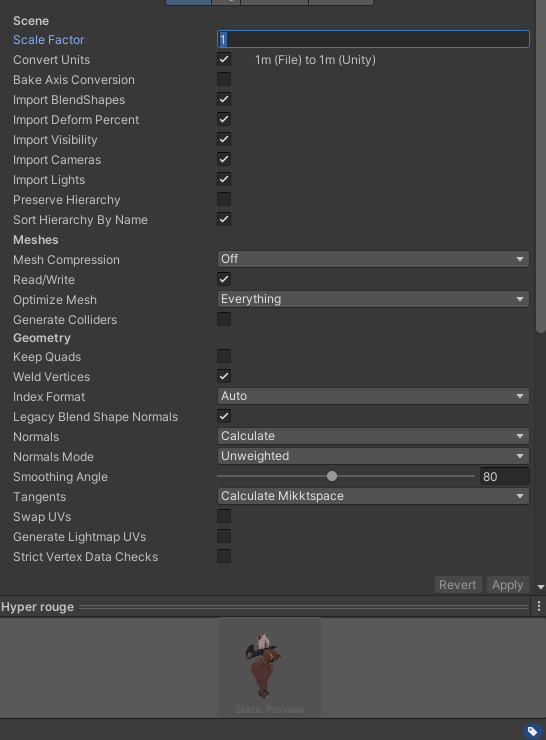Open the preview panel three-dot menu
This screenshot has height=740, width=546.
click(539, 606)
